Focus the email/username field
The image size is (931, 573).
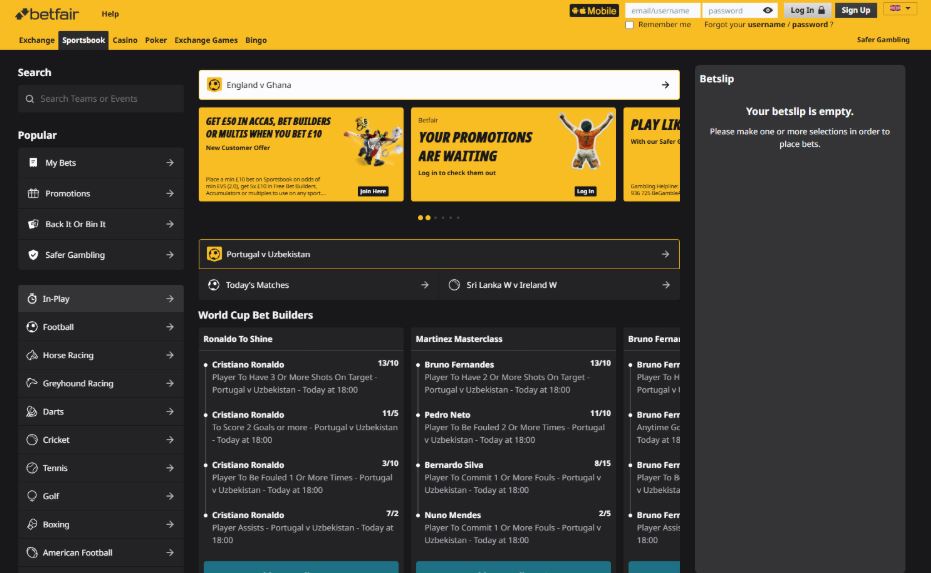click(662, 10)
